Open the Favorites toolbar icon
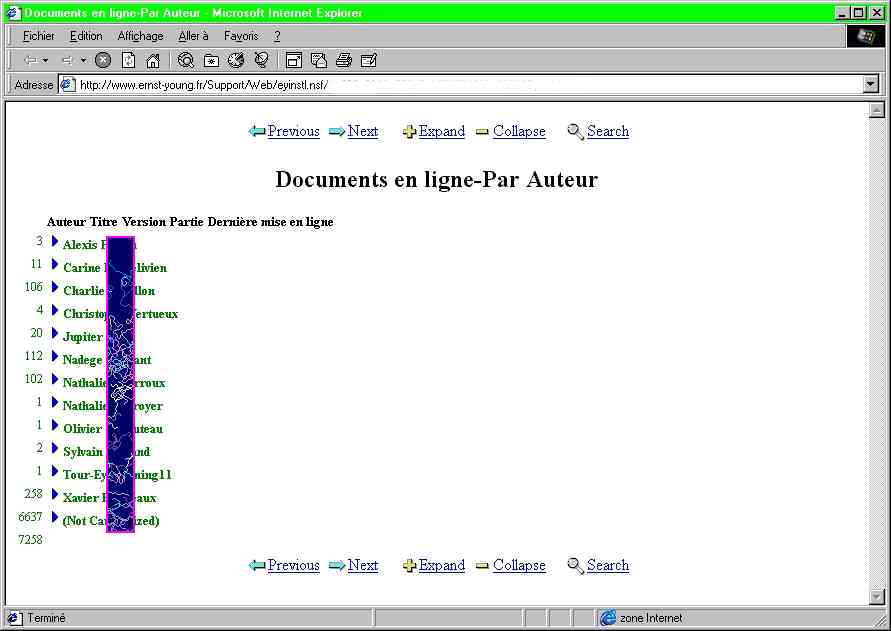The width and height of the screenshot is (891, 631). (211, 60)
